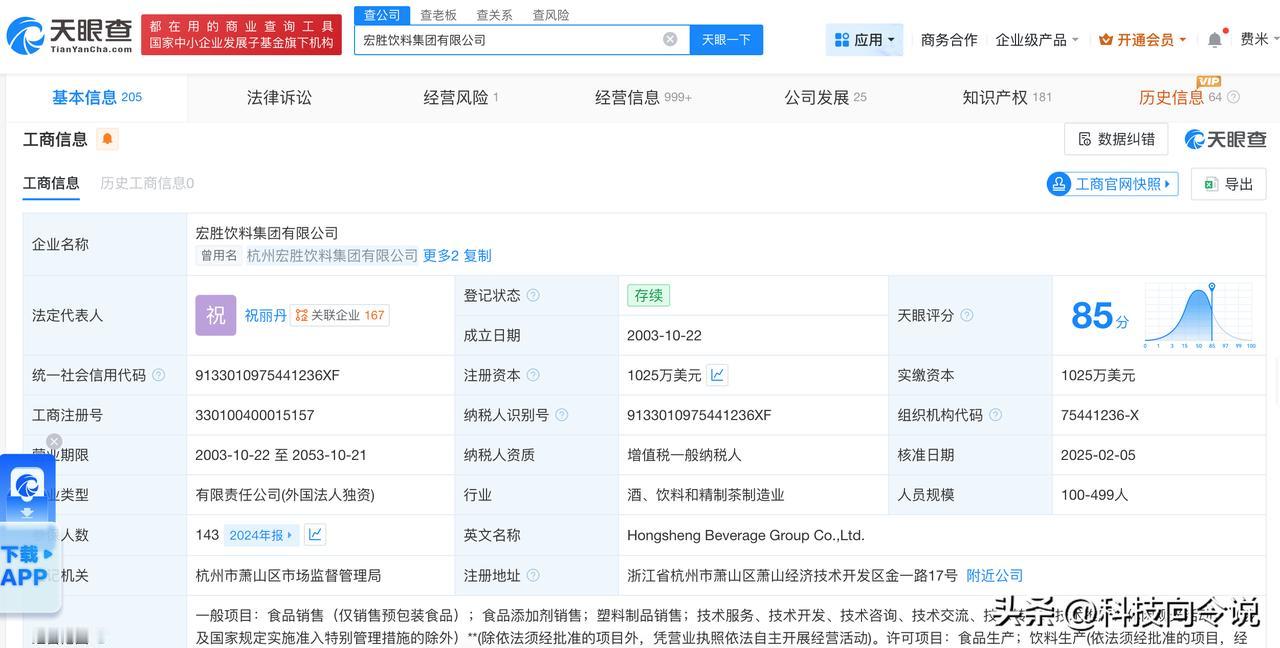
Task: Open the 基本信息 205 tab
Action: pos(97,97)
